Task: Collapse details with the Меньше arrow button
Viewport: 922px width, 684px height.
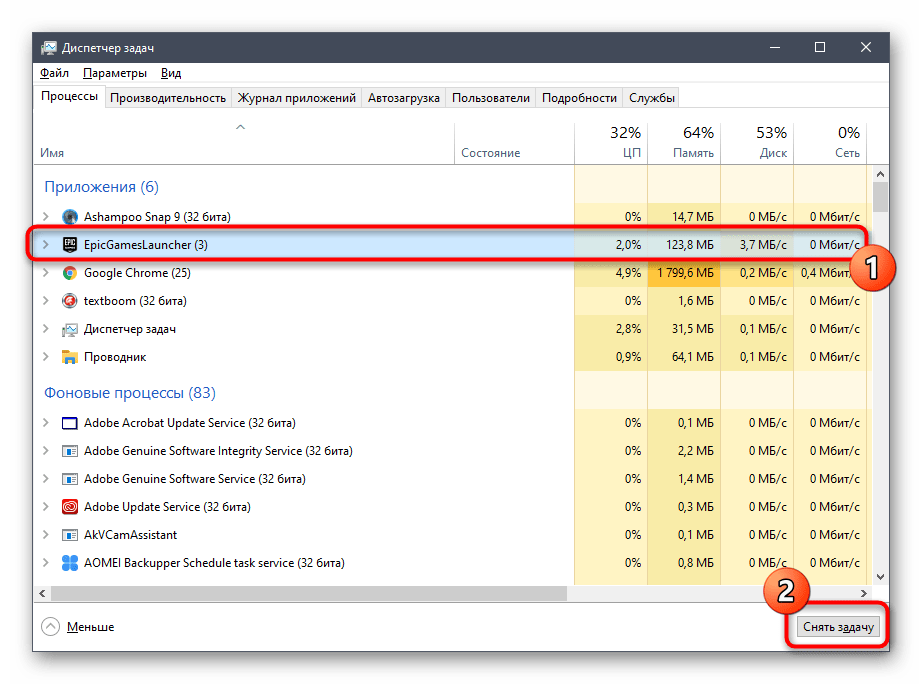Action: pos(51,627)
